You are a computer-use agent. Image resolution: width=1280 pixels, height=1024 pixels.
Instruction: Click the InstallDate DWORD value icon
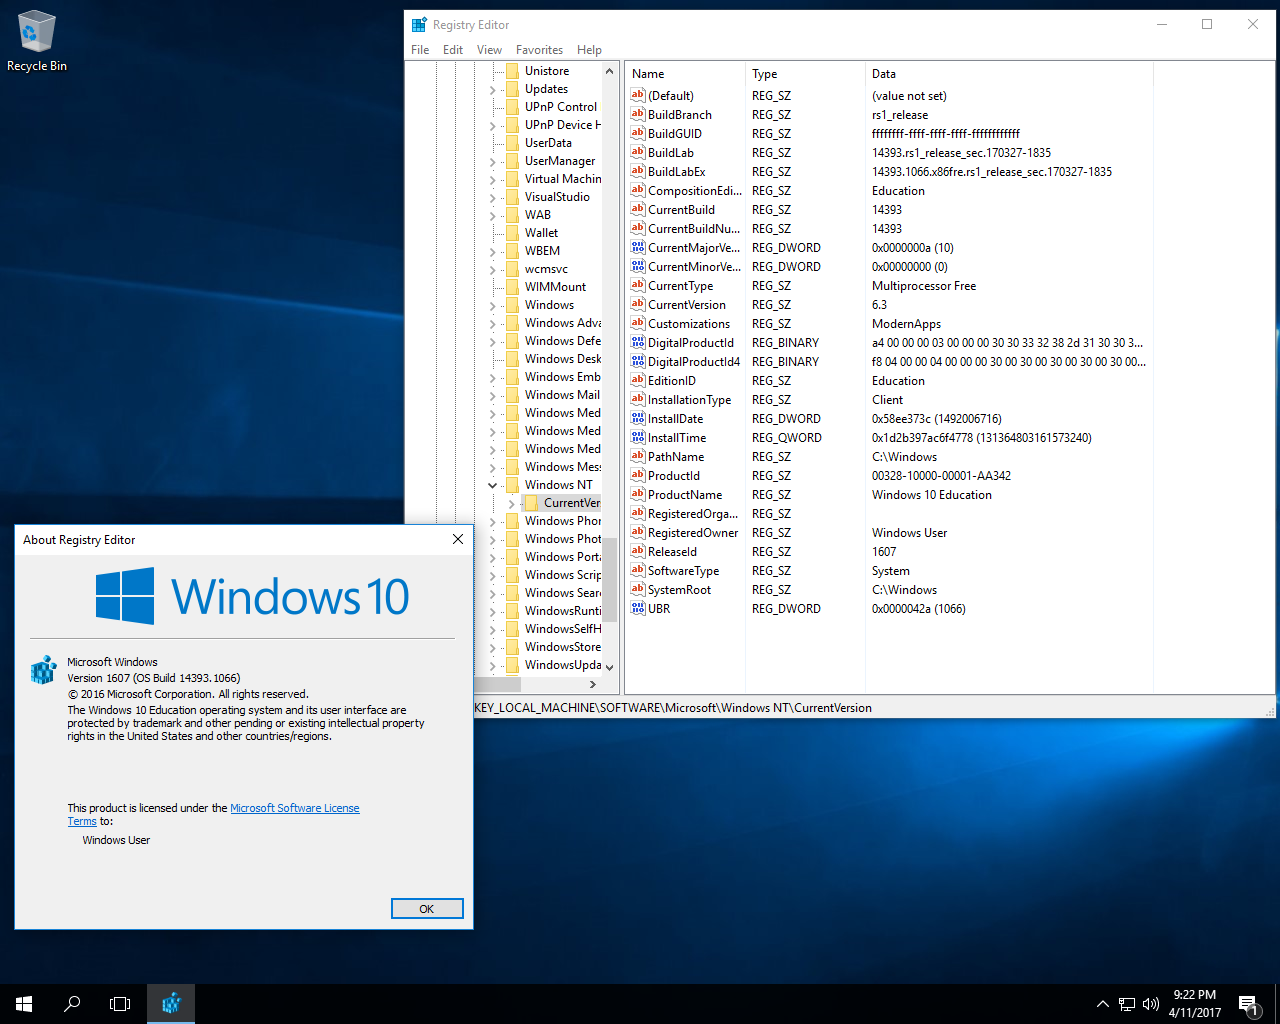tap(638, 418)
